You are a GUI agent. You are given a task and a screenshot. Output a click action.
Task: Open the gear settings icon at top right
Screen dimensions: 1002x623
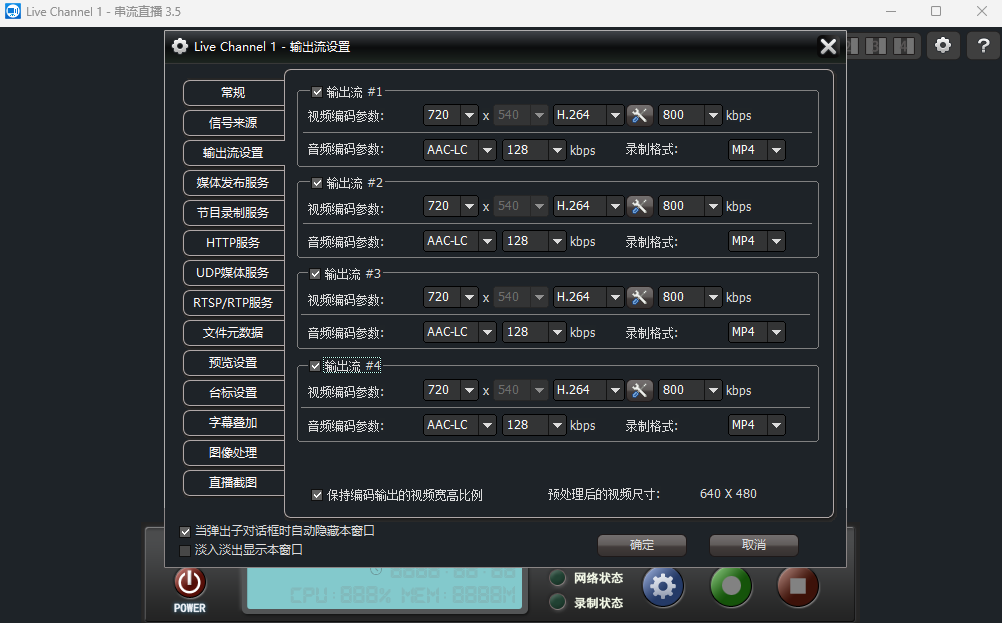943,45
